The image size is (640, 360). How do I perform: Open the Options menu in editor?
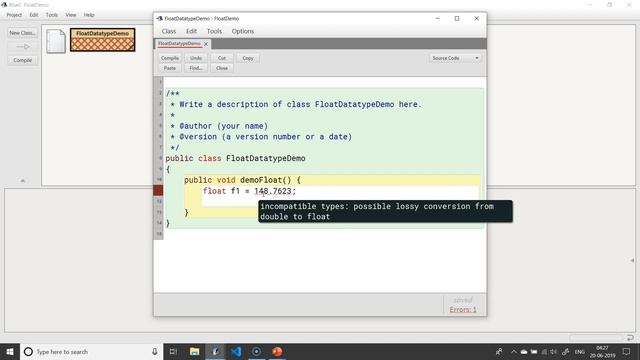point(243,31)
